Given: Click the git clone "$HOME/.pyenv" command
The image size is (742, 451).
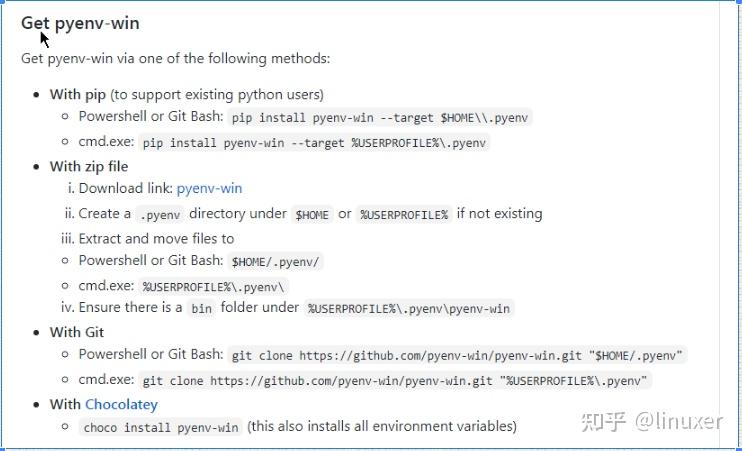Looking at the screenshot, I should [x=457, y=355].
